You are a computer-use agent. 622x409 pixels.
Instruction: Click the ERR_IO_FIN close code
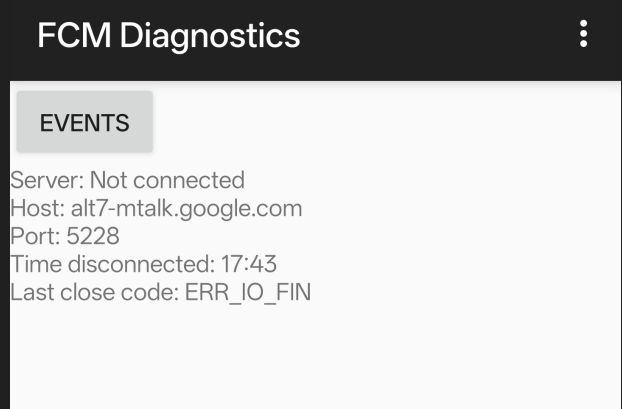[248, 293]
